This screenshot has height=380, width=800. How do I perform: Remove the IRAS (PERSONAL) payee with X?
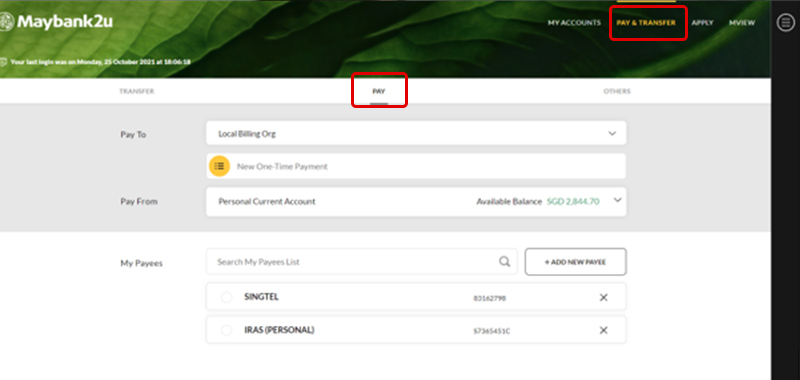(603, 331)
